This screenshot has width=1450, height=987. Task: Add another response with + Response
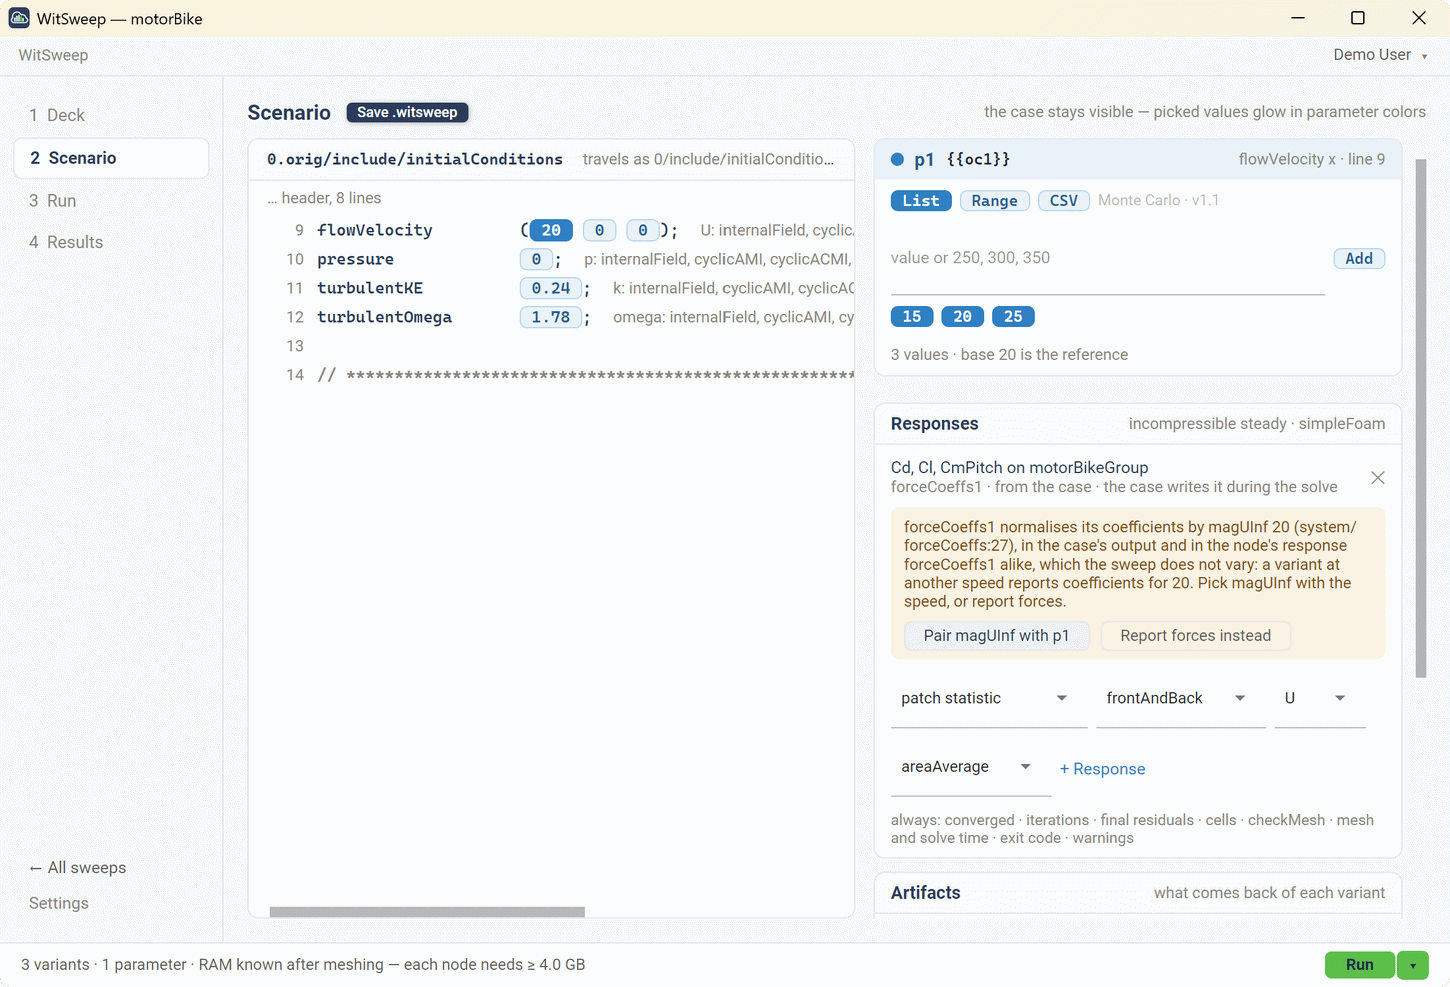pos(1102,769)
